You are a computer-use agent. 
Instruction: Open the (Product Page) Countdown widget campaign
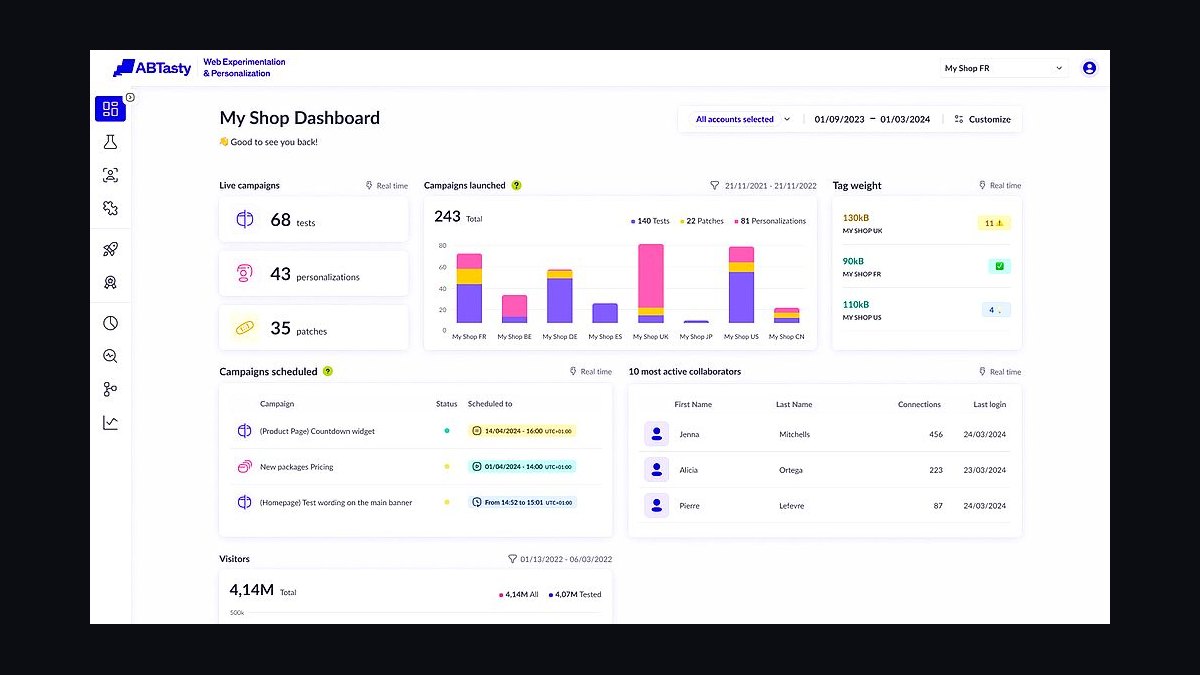point(317,431)
